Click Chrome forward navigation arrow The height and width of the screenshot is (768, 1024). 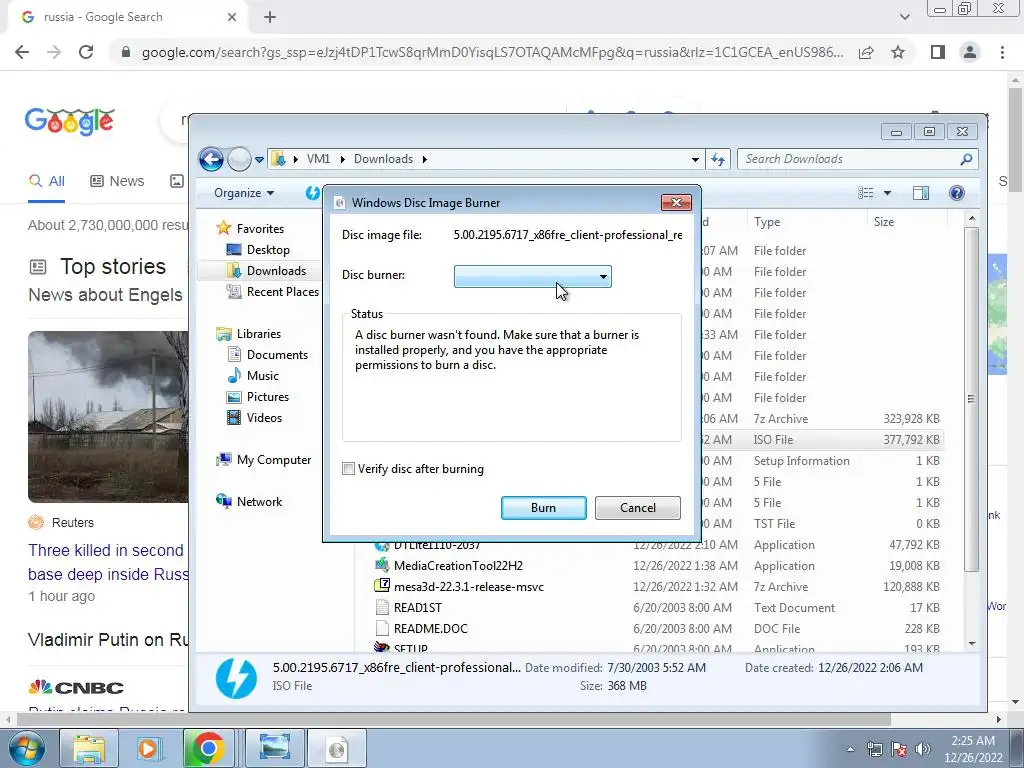pyautogui.click(x=54, y=52)
